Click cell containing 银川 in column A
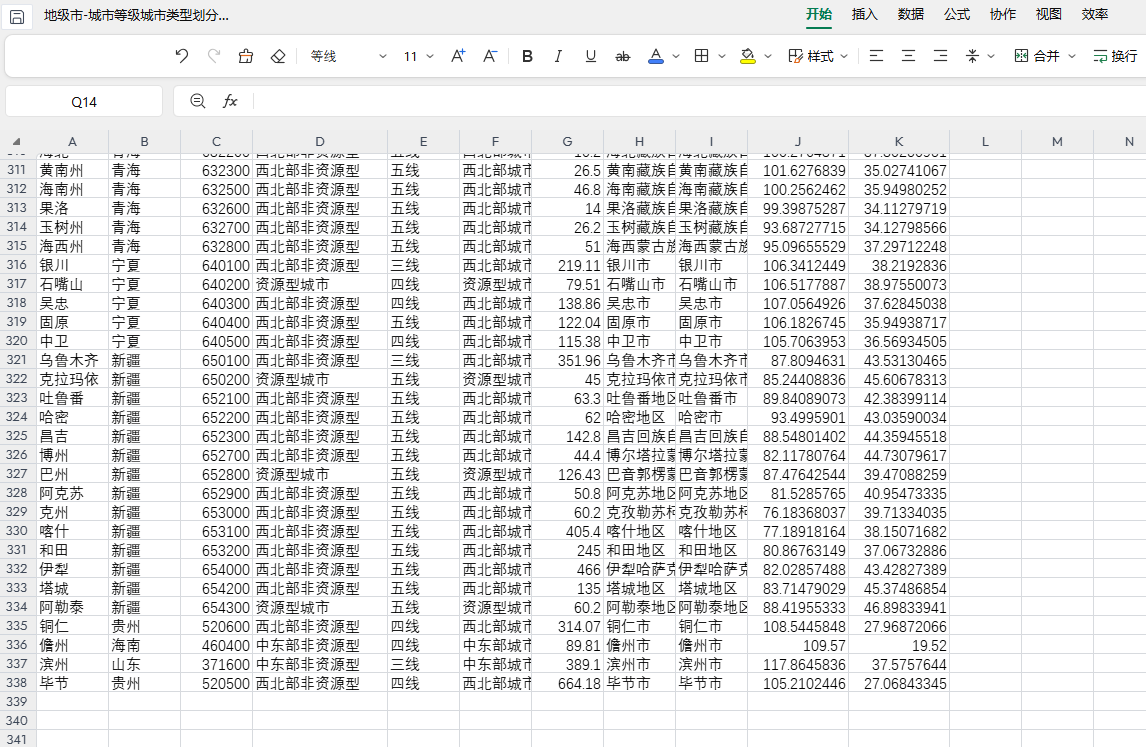The image size is (1146, 747). coord(72,265)
